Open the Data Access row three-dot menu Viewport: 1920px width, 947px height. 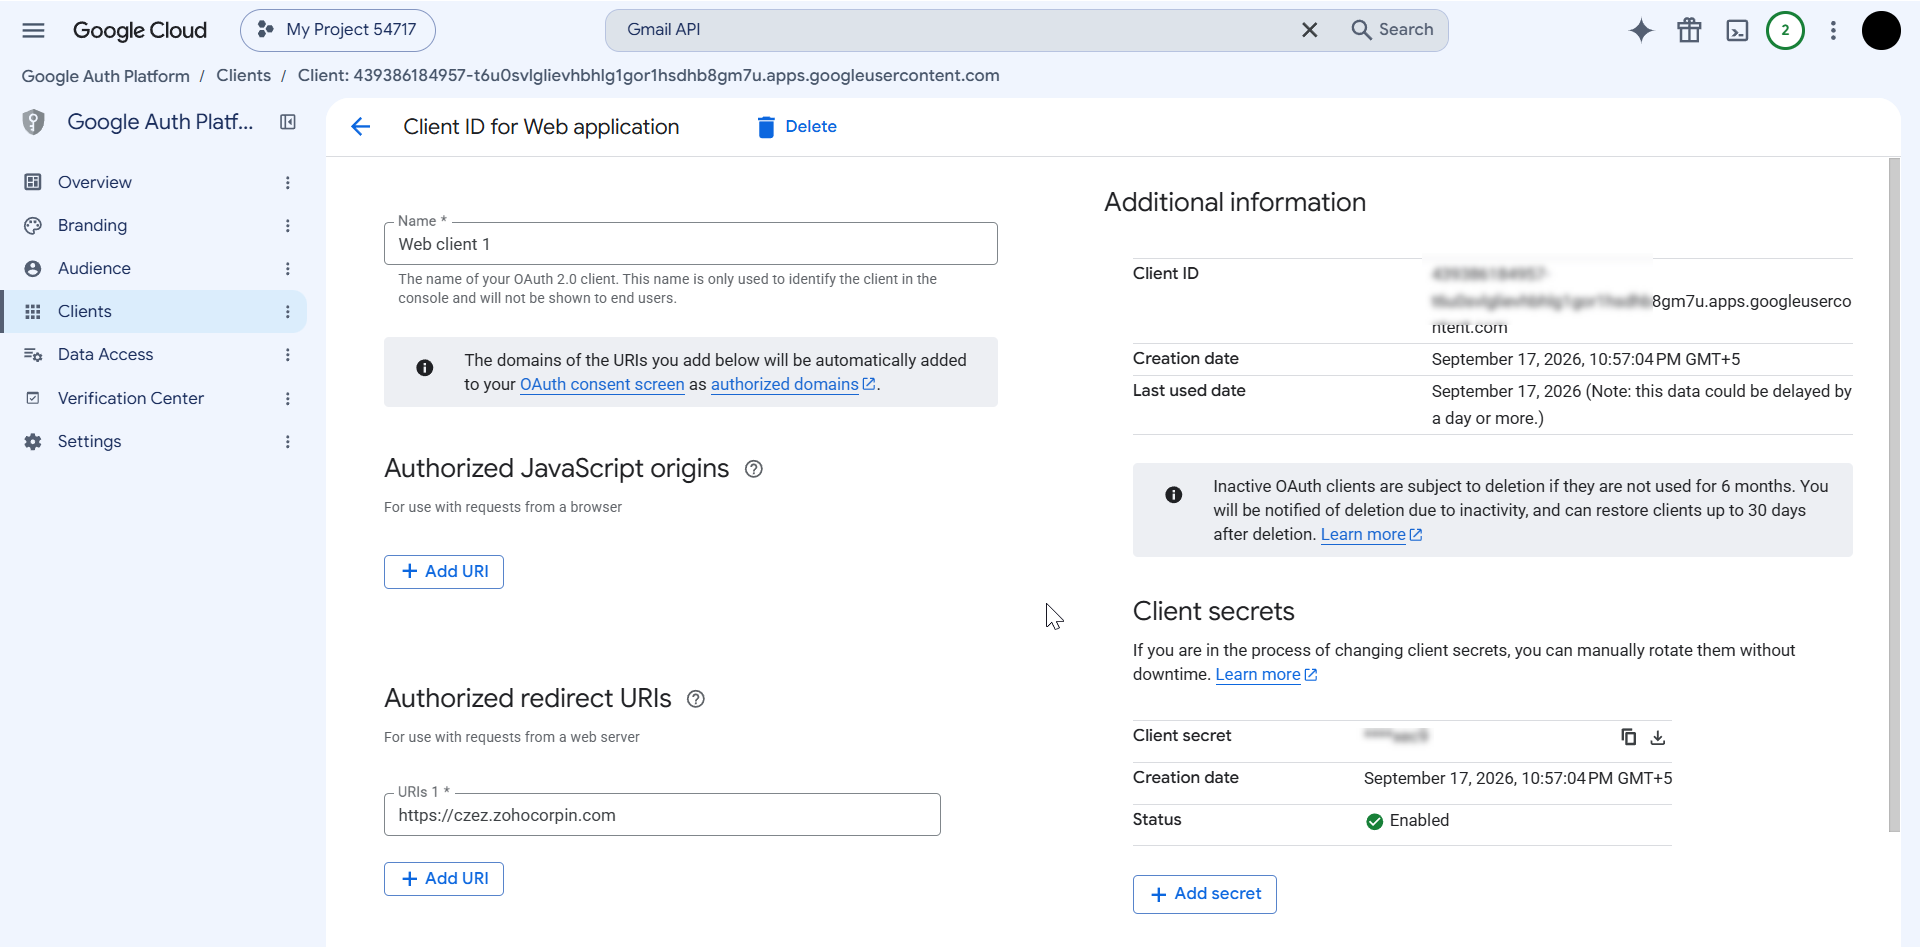click(x=288, y=354)
